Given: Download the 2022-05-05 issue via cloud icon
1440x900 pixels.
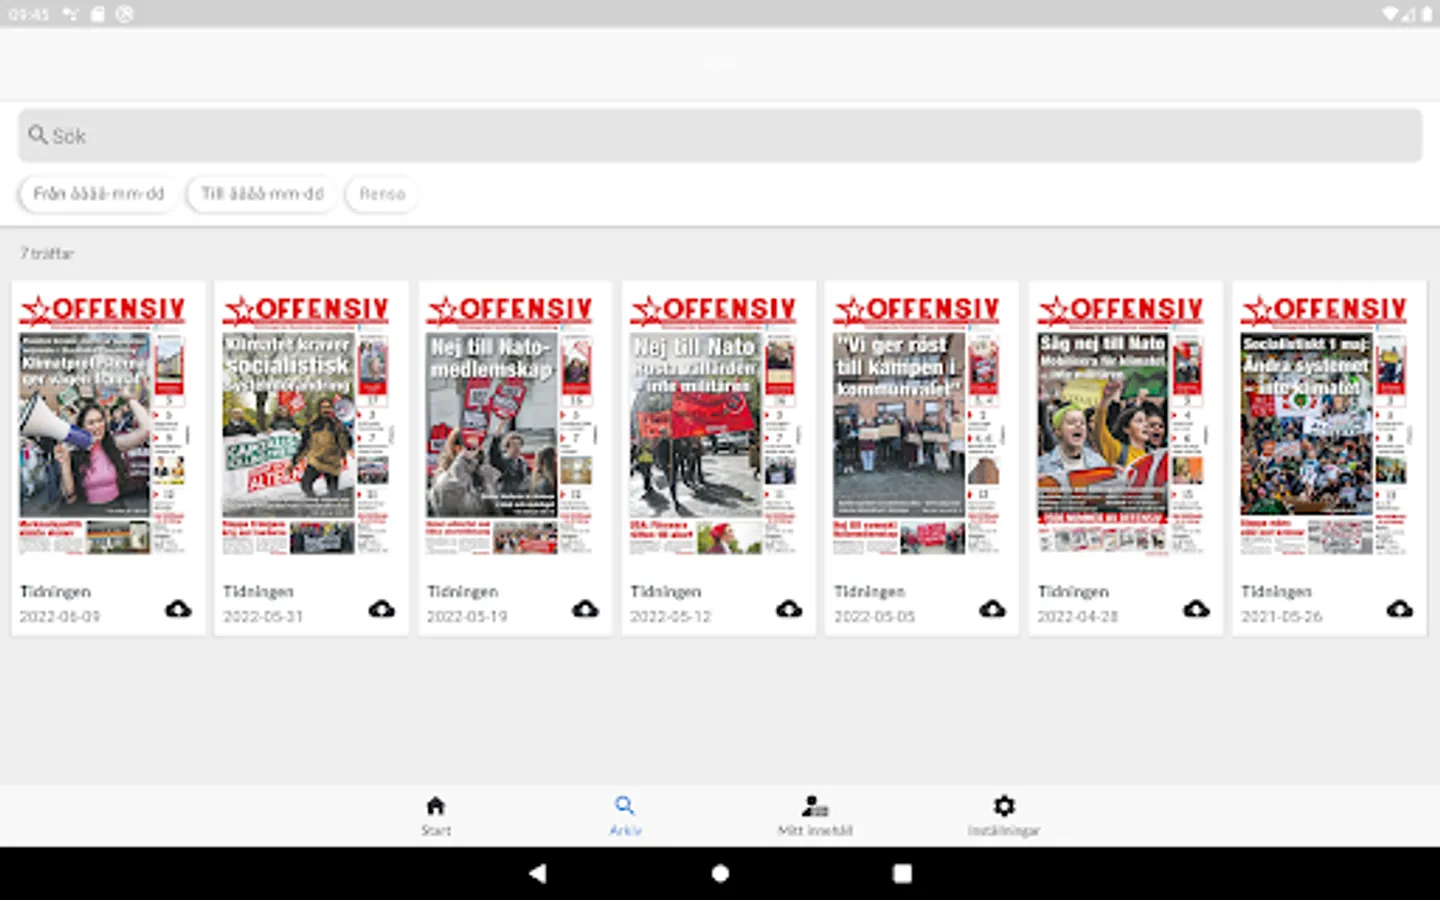Looking at the screenshot, I should tap(992, 608).
